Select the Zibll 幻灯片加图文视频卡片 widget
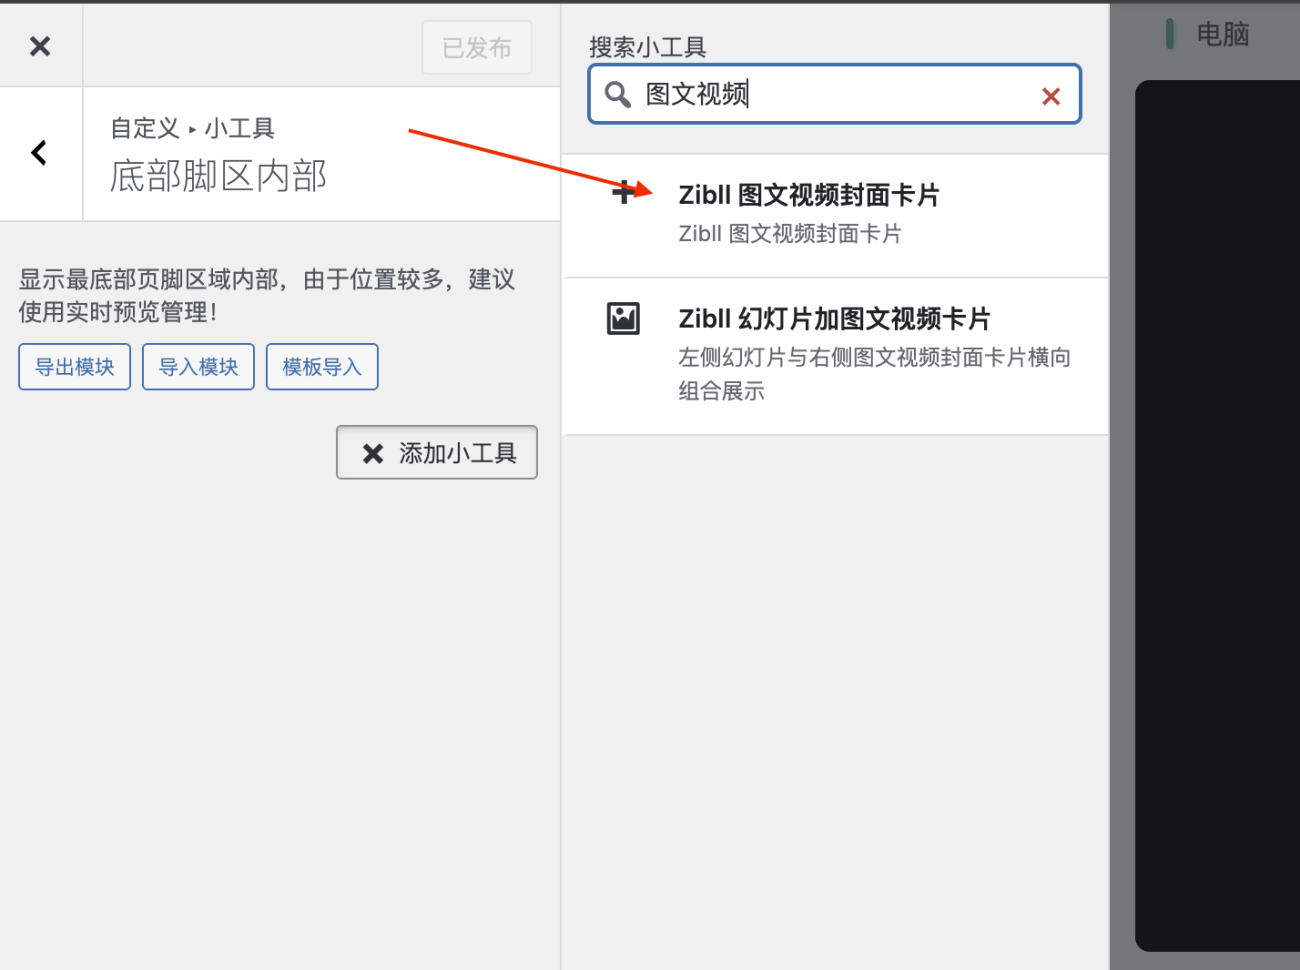Screen dimensions: 1300x970 (x=836, y=356)
